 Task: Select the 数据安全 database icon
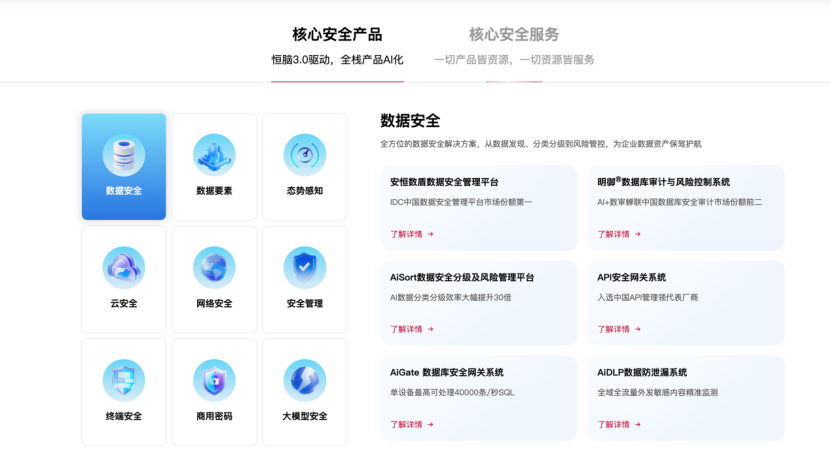(124, 156)
